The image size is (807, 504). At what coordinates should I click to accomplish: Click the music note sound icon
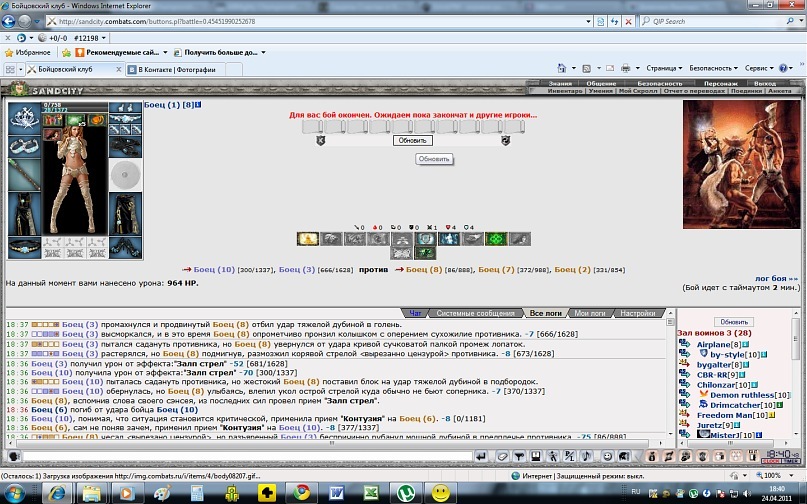(586, 456)
